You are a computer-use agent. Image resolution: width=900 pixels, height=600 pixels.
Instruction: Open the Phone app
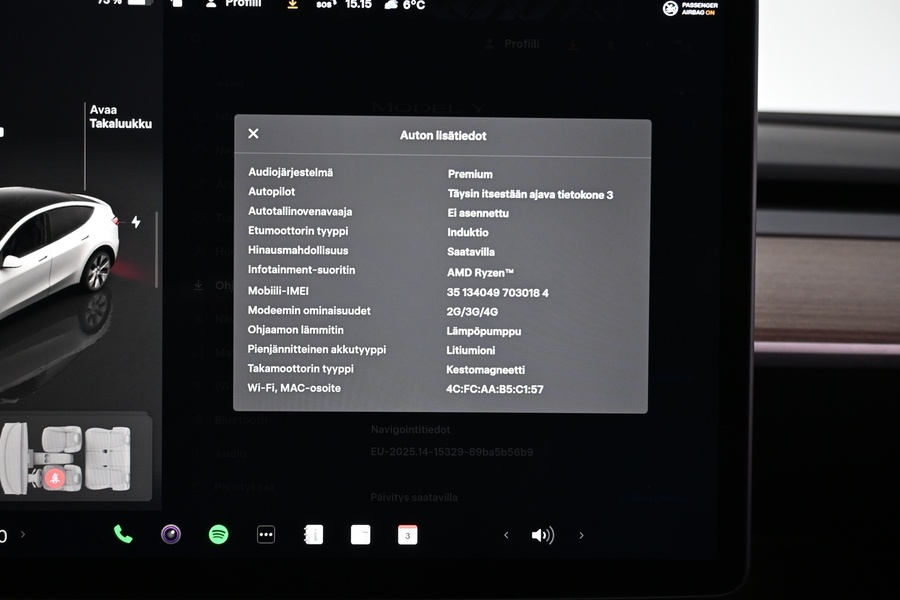coord(123,534)
